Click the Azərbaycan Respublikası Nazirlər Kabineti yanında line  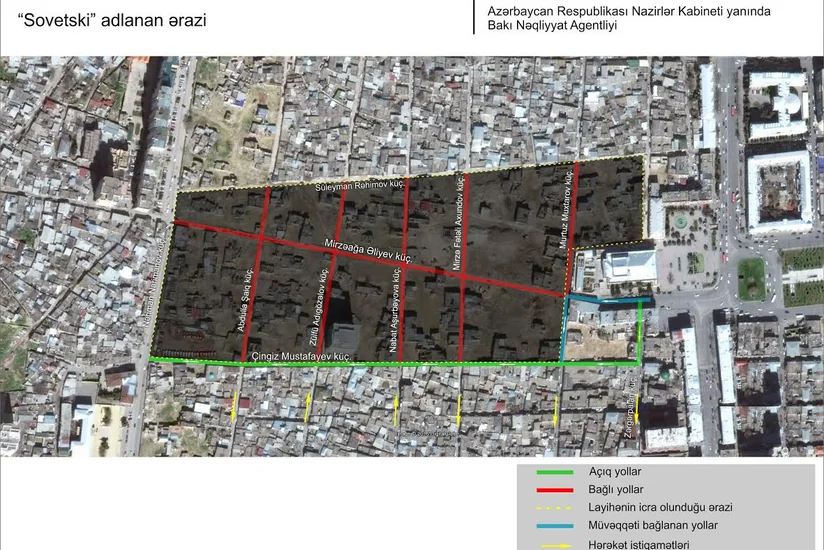pos(629,12)
